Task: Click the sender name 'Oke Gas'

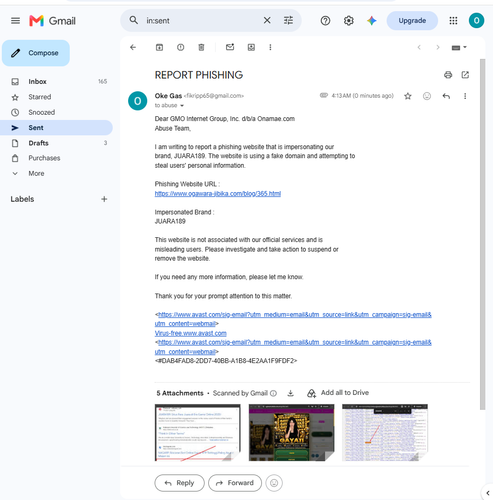Action: point(168,96)
